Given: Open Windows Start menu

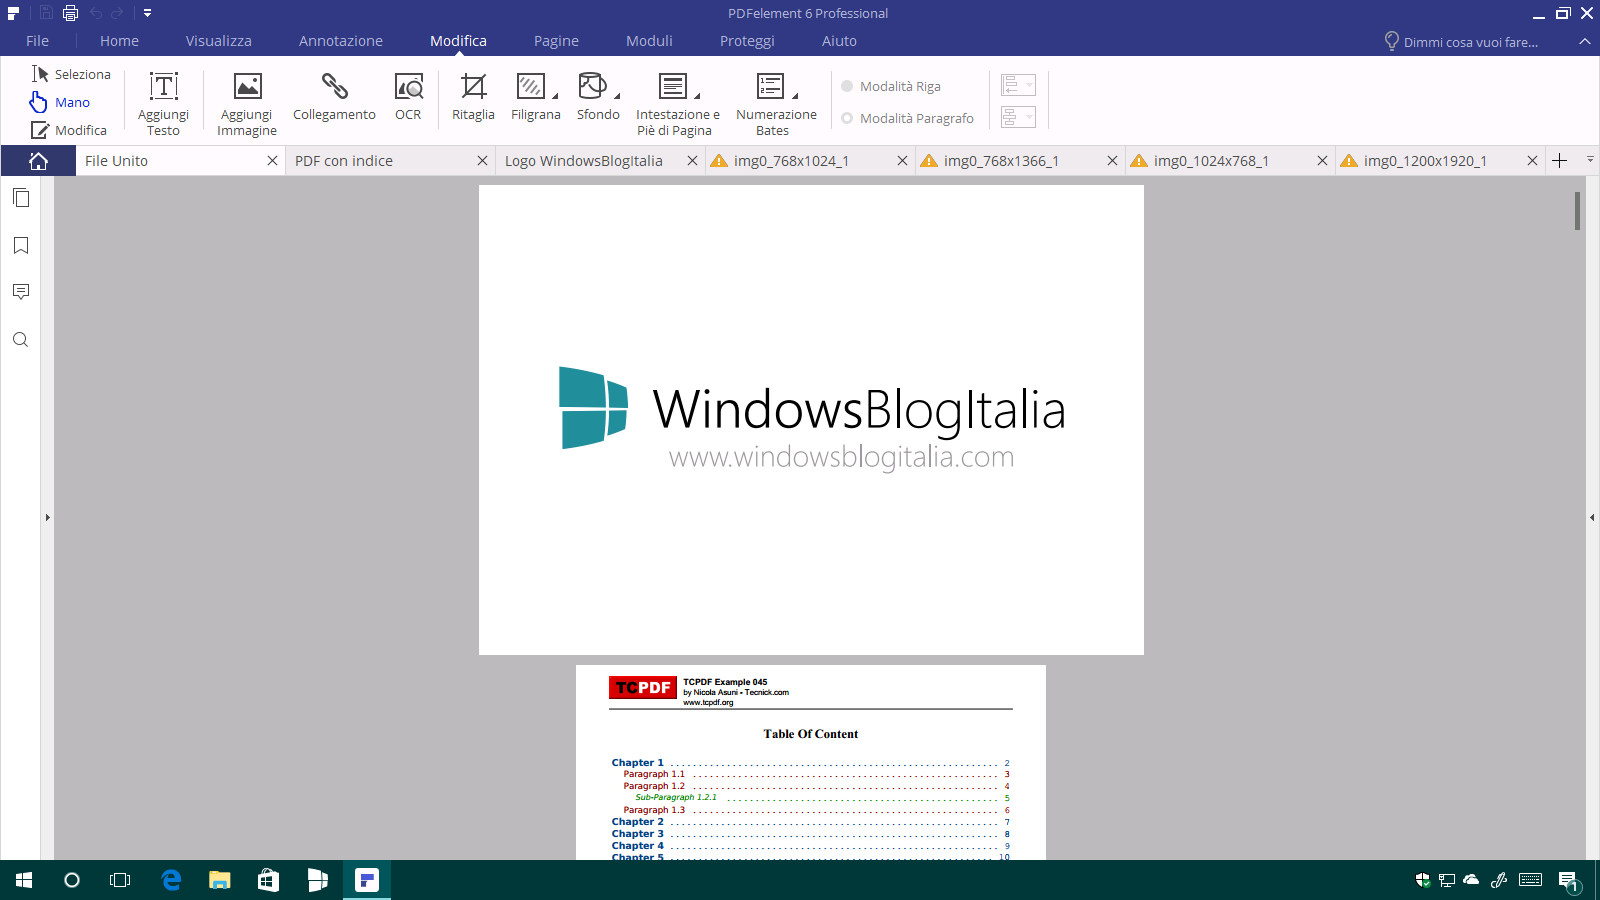Looking at the screenshot, I should (x=24, y=880).
